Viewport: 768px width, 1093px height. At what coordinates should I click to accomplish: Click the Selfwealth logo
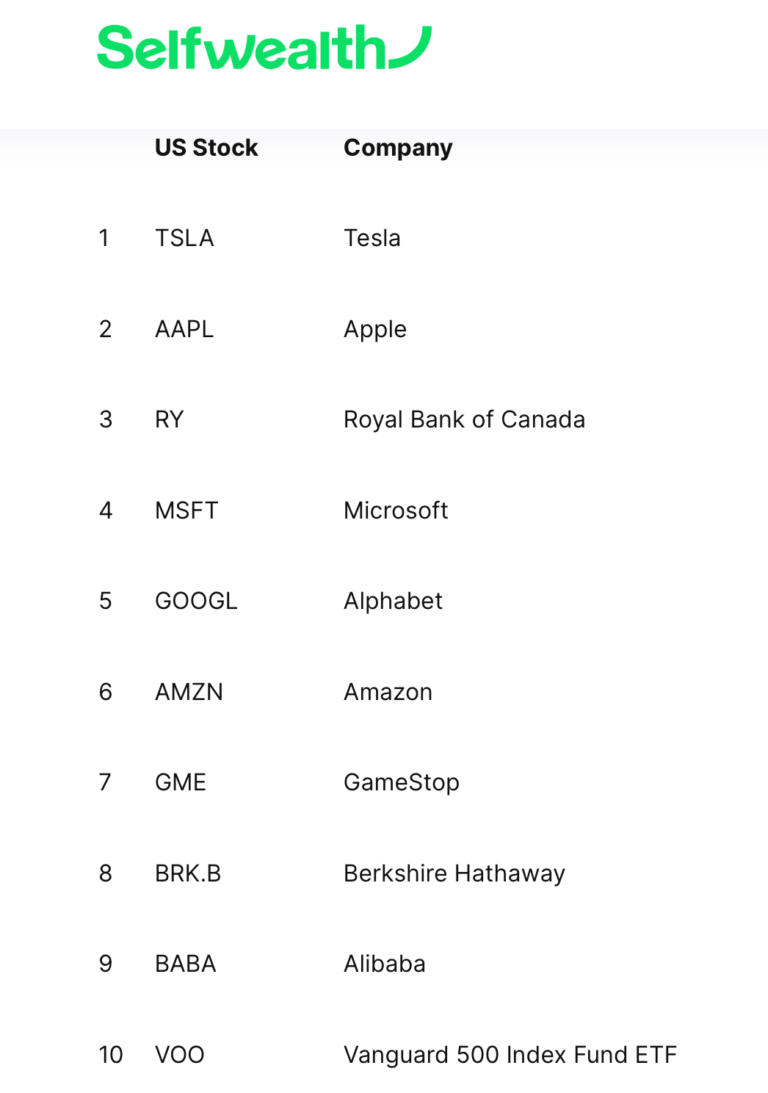pyautogui.click(x=263, y=47)
